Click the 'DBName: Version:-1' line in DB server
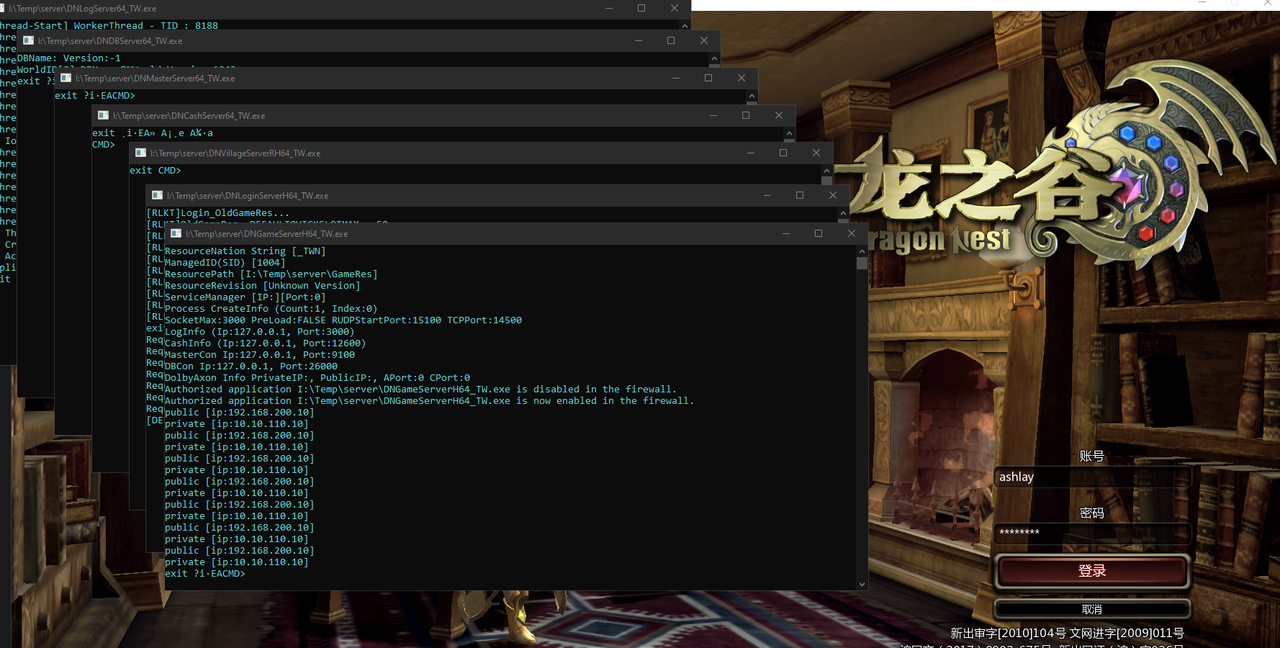The height and width of the screenshot is (648, 1280). click(x=69, y=58)
